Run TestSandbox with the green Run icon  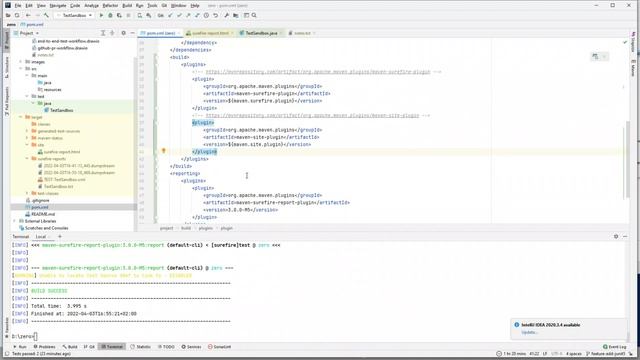coord(101,15)
